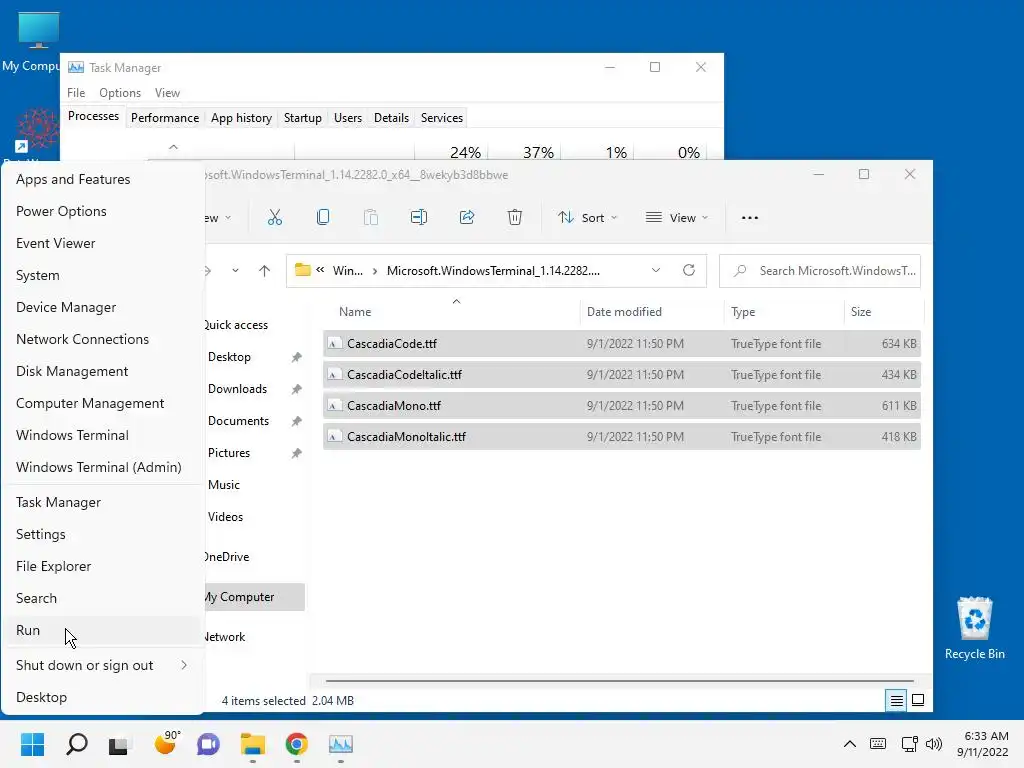
Task: Open the File menu in Task Manager
Action: click(x=76, y=93)
